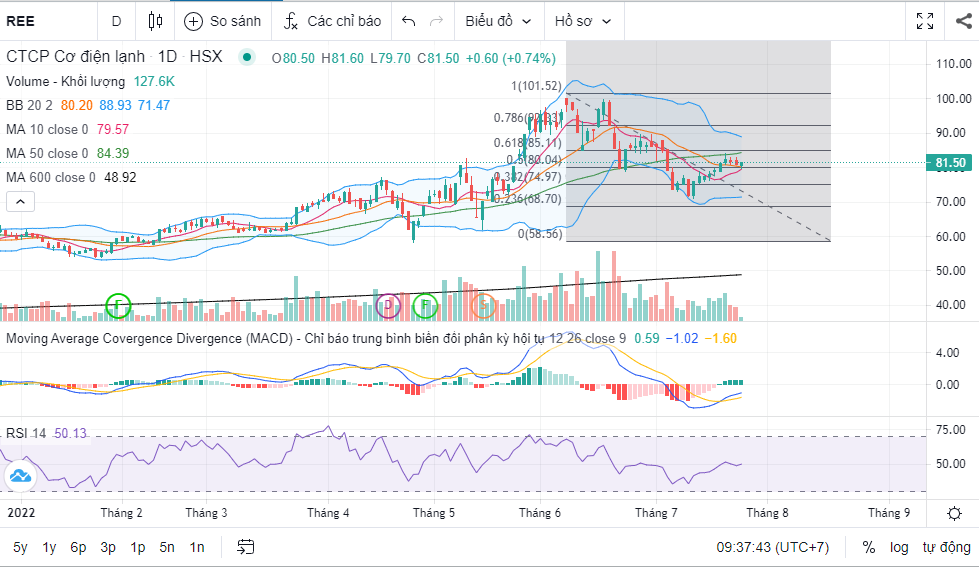This screenshot has height=567, width=979.
Task: Open the go to date calendar icon
Action: click(246, 547)
